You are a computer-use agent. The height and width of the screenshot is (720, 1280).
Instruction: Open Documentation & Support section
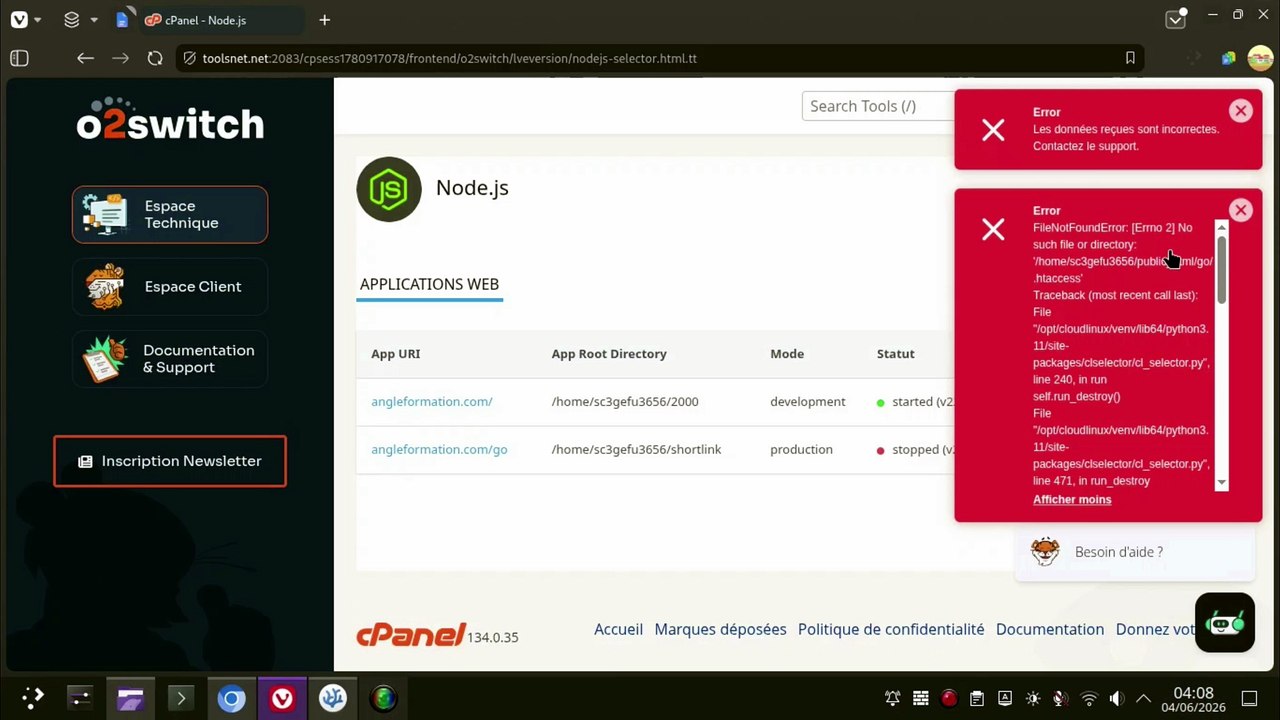pyautogui.click(x=170, y=358)
